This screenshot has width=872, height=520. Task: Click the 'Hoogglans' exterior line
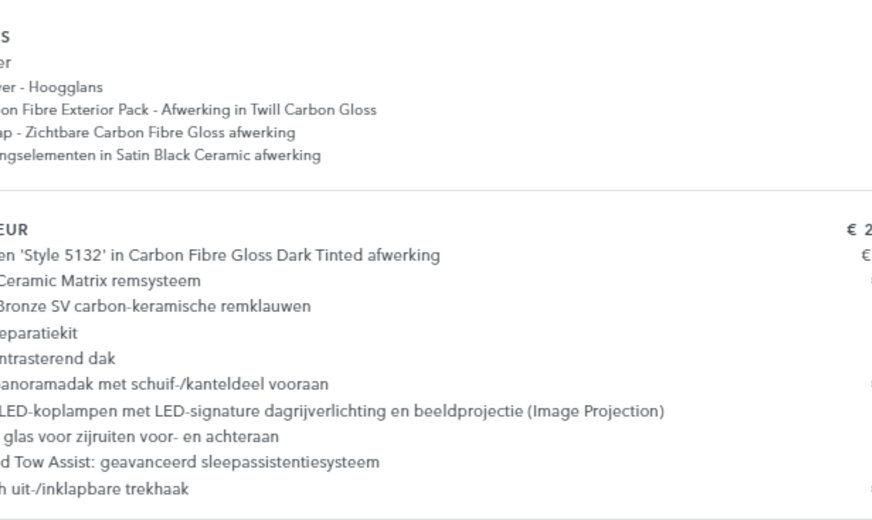coord(52,87)
